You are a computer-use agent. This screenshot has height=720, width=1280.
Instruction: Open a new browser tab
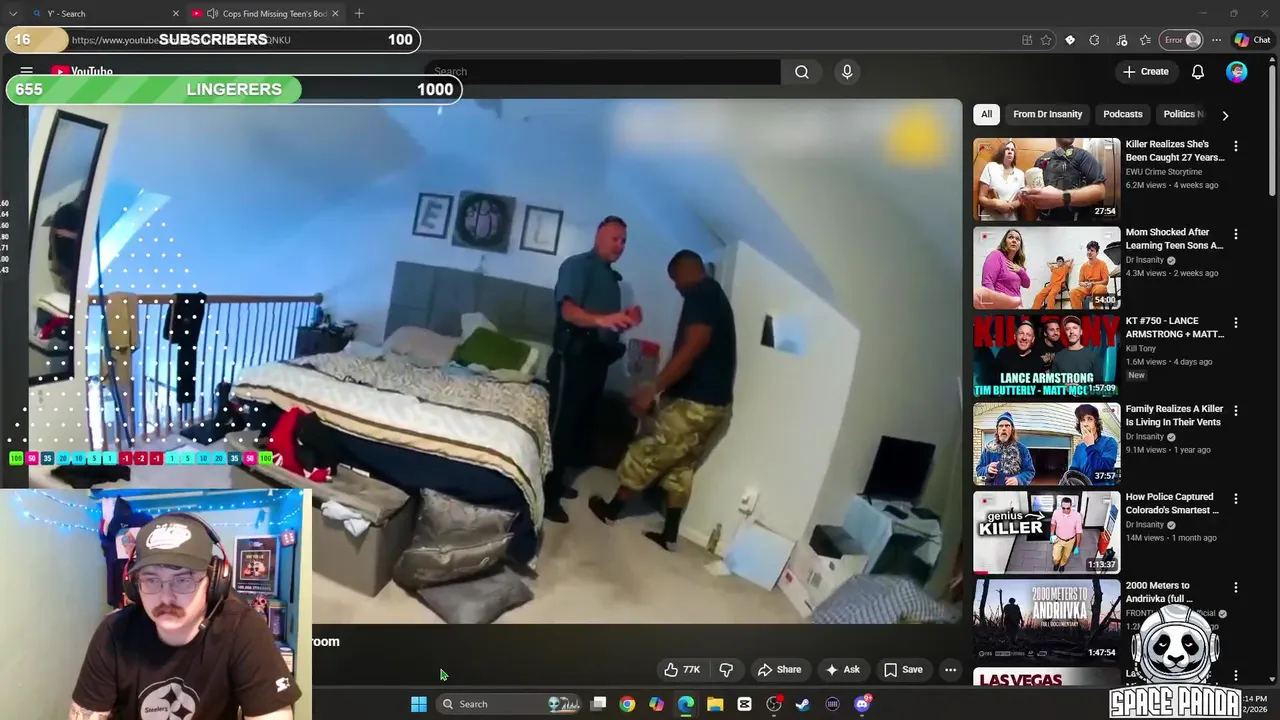coord(359,13)
